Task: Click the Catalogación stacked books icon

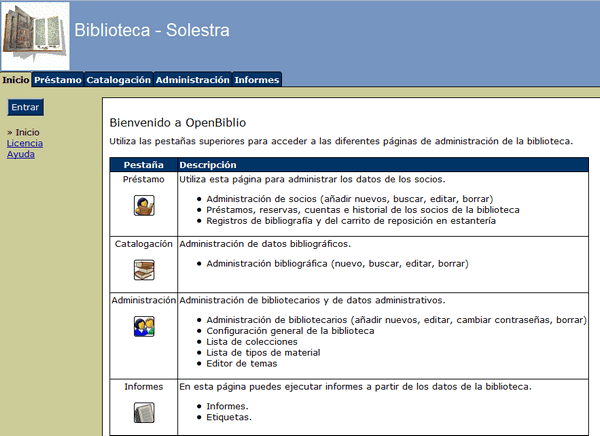Action: click(x=144, y=270)
